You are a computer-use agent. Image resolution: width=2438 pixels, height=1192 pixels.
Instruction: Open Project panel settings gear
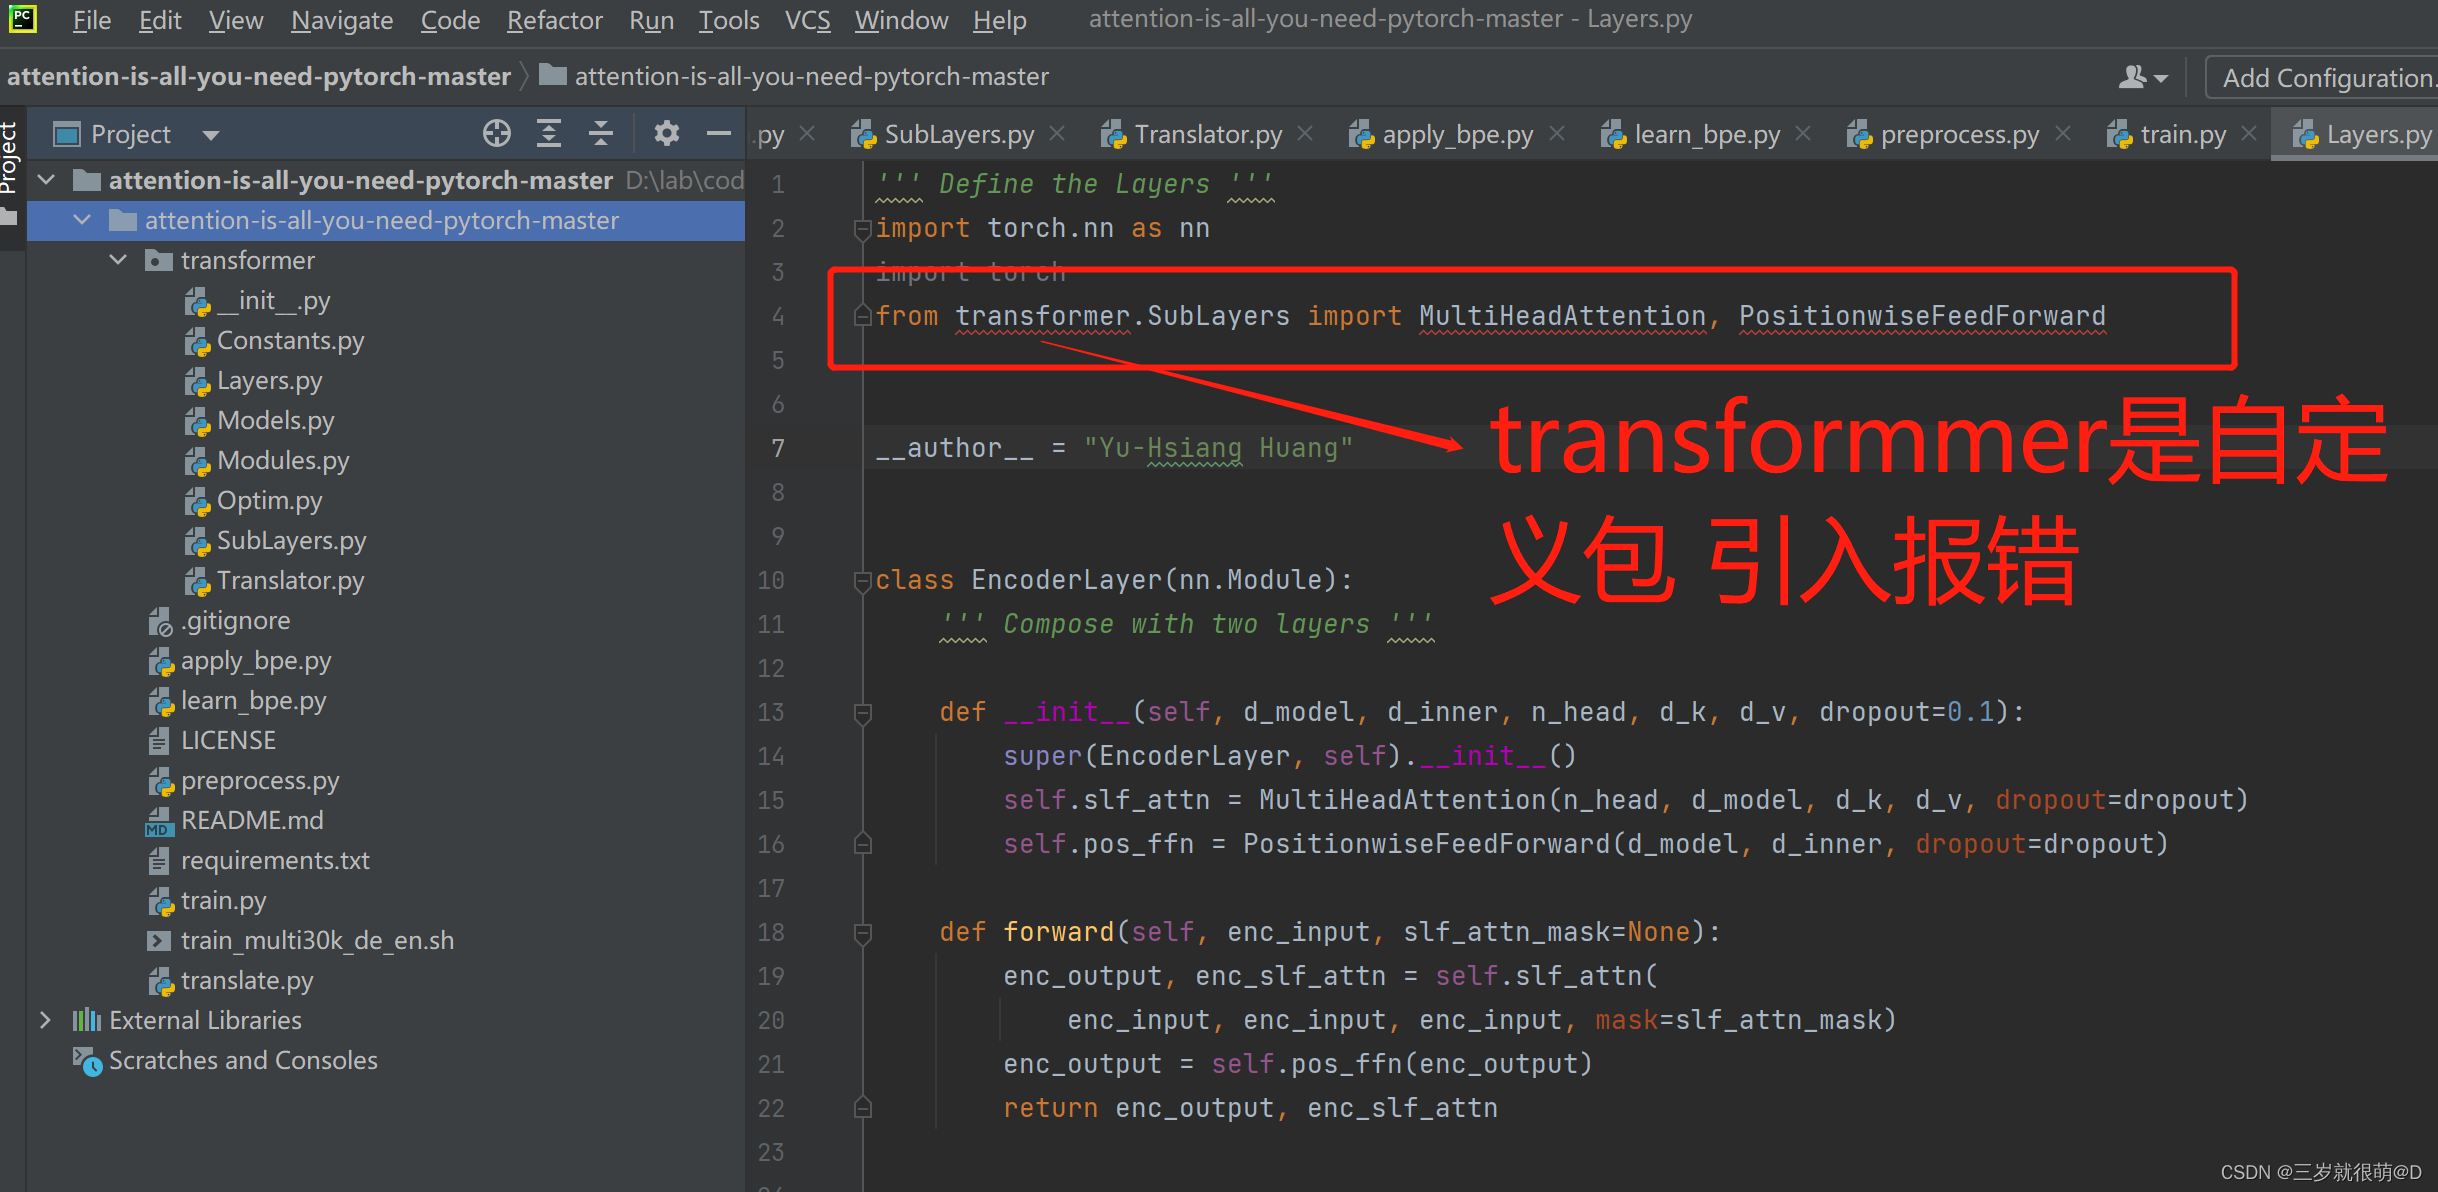[x=666, y=134]
